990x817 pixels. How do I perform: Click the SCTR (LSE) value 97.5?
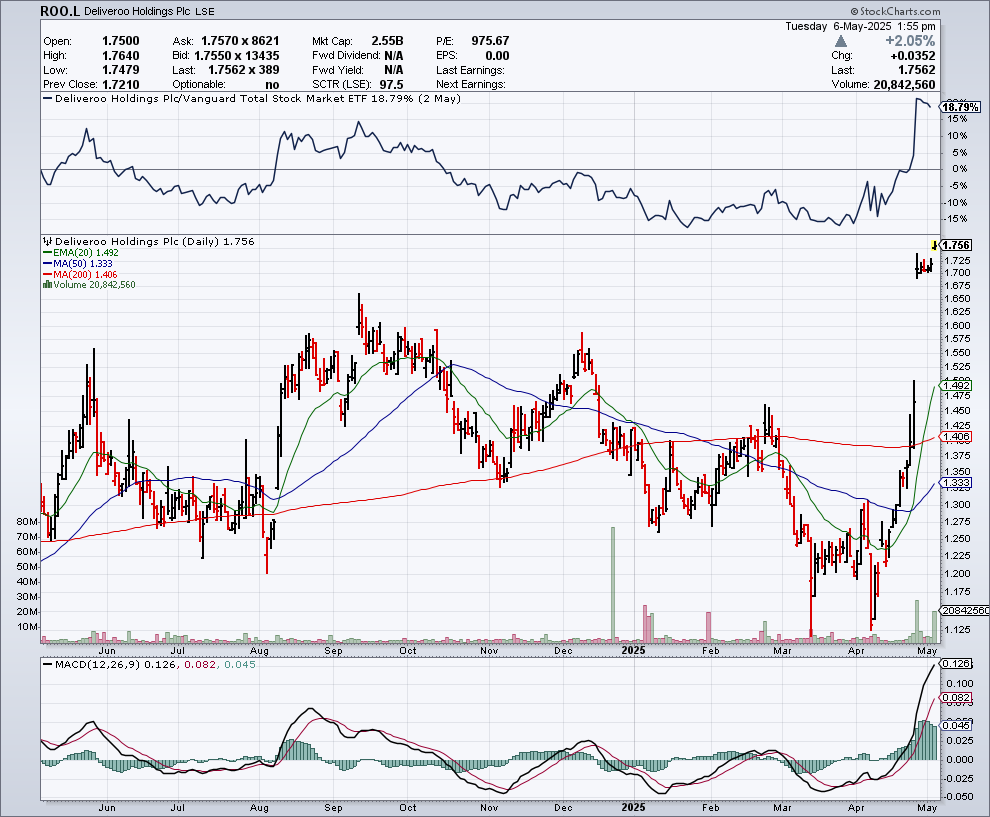391,85
